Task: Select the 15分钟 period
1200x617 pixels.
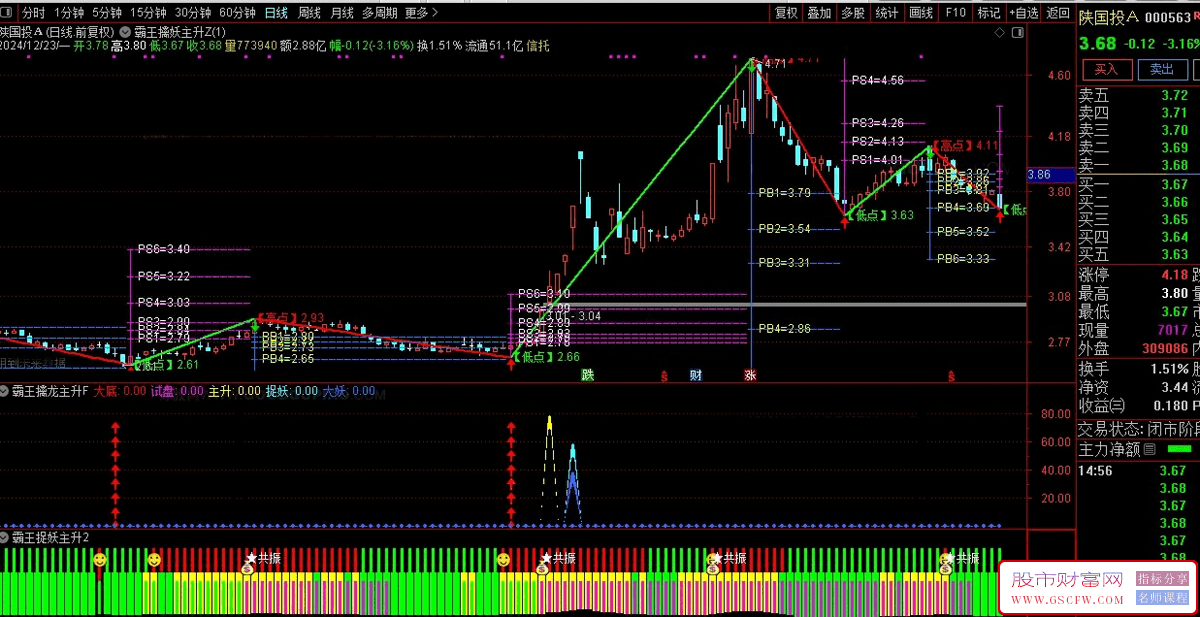Action: (148, 13)
